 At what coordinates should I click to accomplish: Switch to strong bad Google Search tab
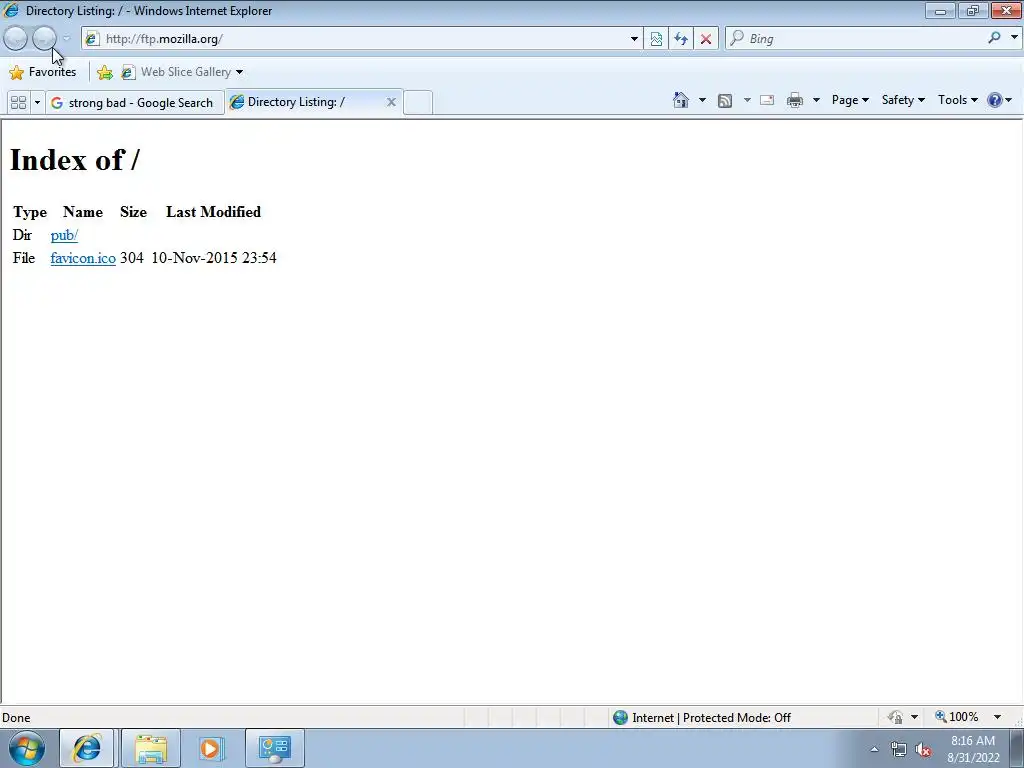click(x=134, y=103)
